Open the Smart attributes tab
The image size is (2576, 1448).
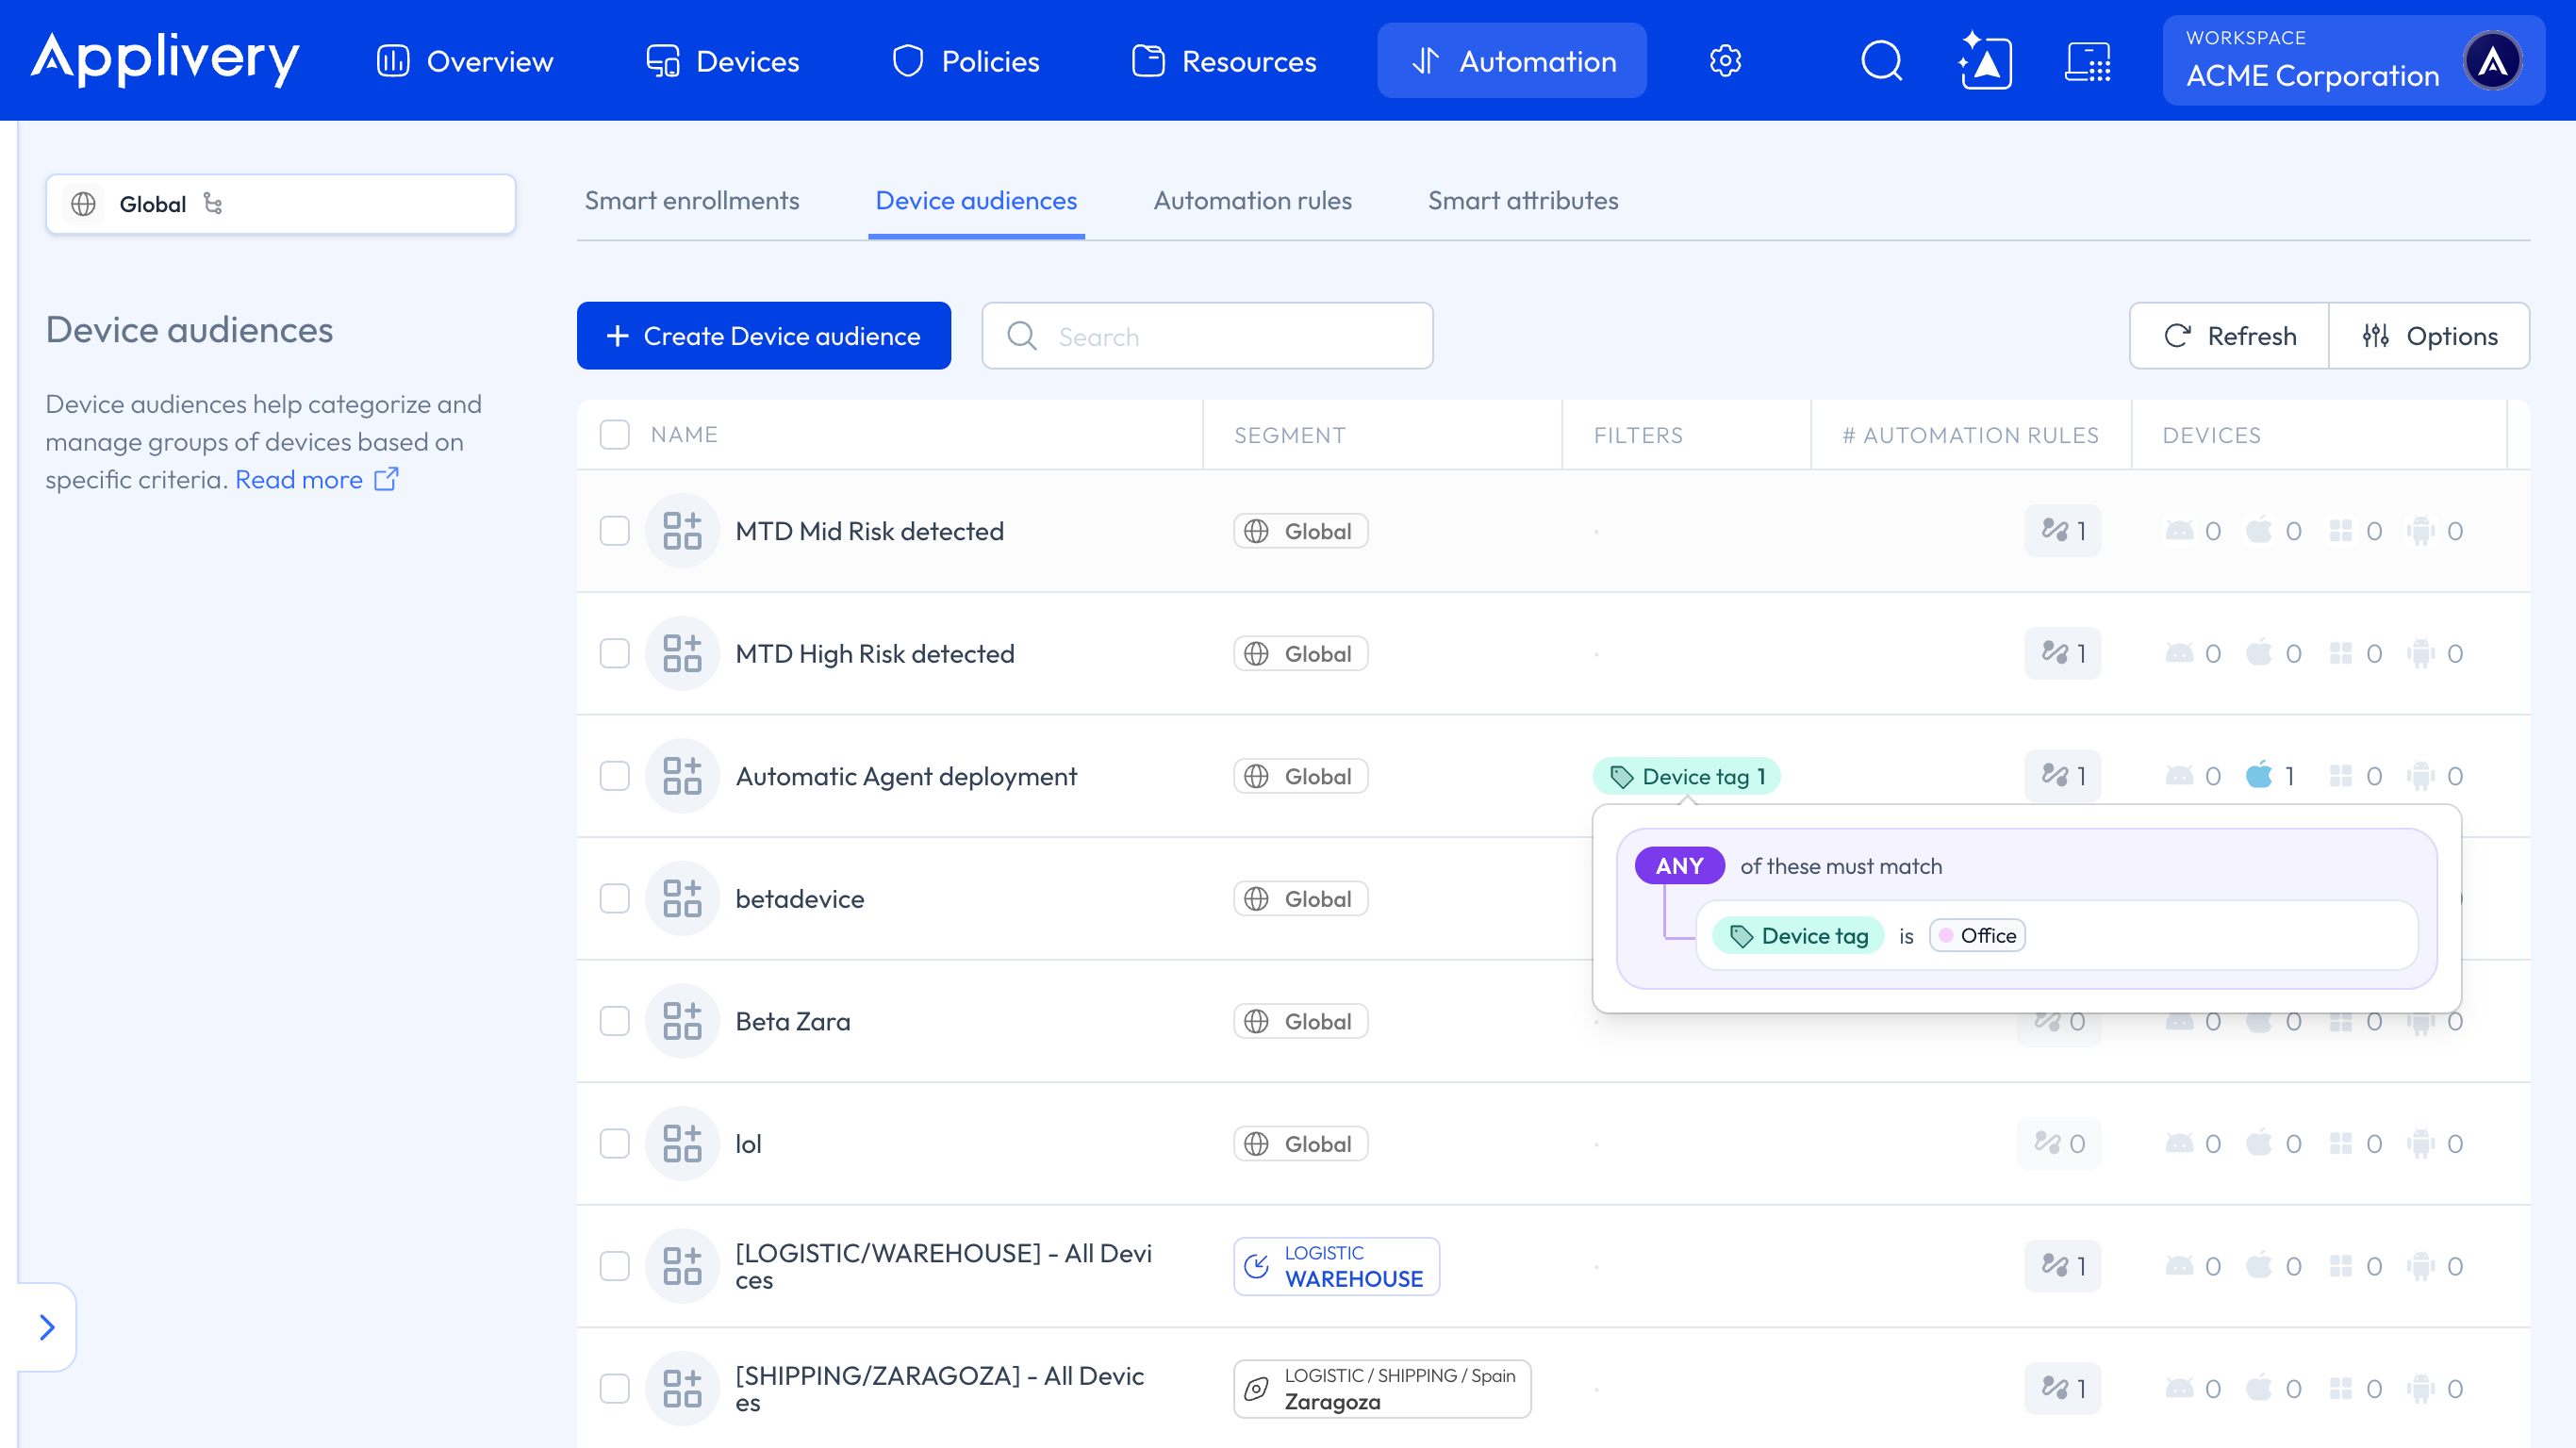click(x=1523, y=201)
